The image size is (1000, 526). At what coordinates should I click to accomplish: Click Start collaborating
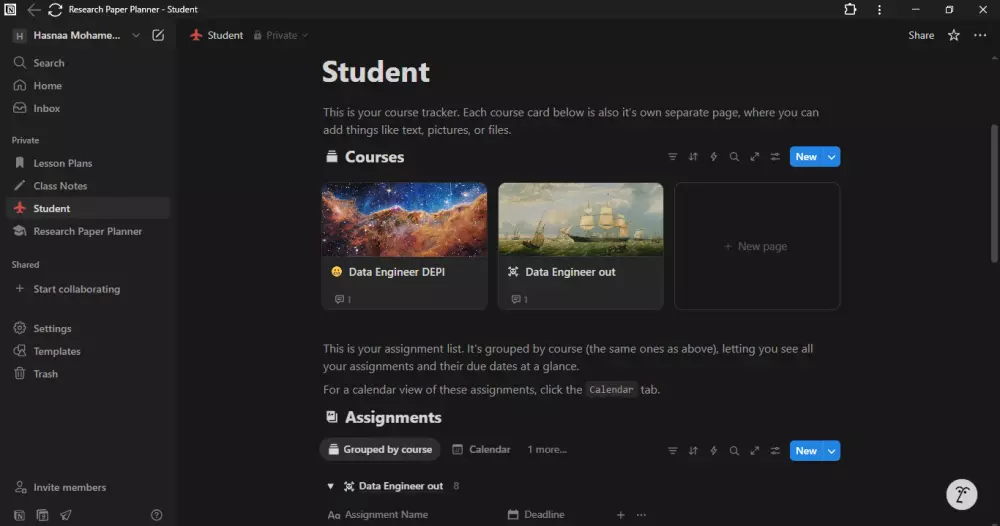(x=87, y=289)
